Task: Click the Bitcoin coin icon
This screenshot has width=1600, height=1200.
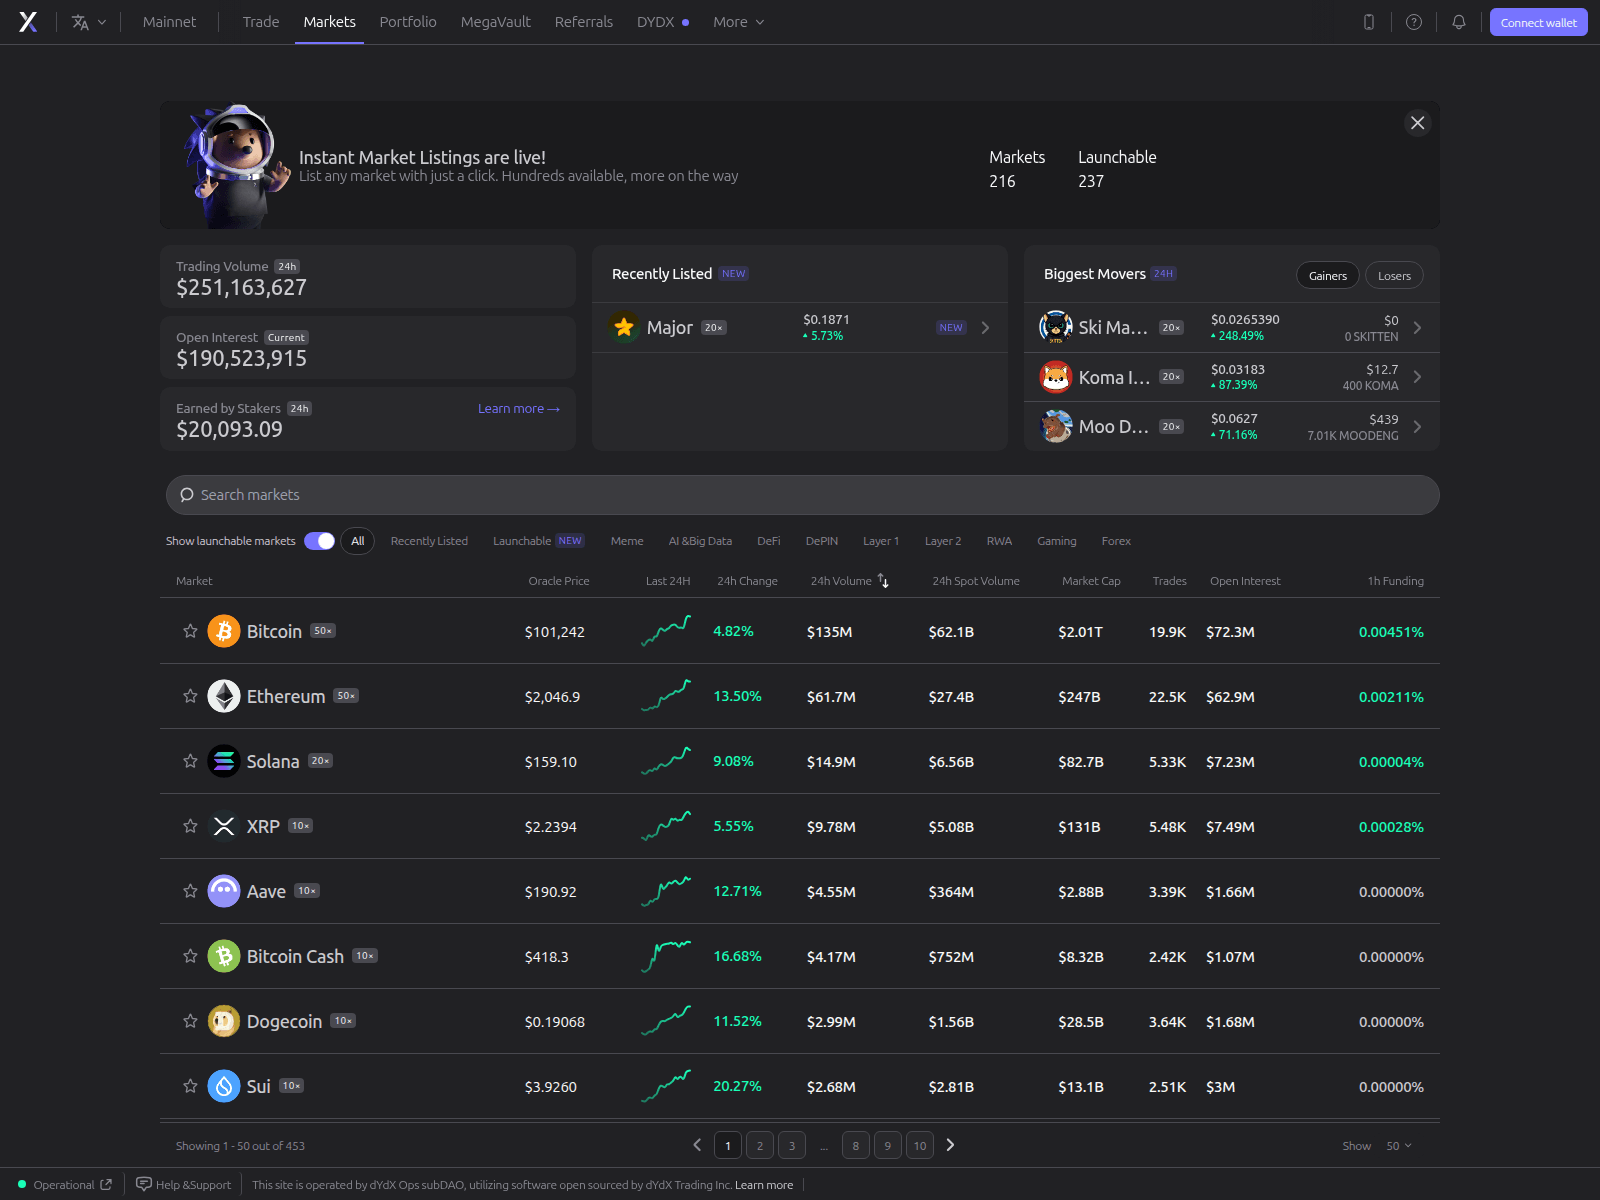Action: coord(224,631)
